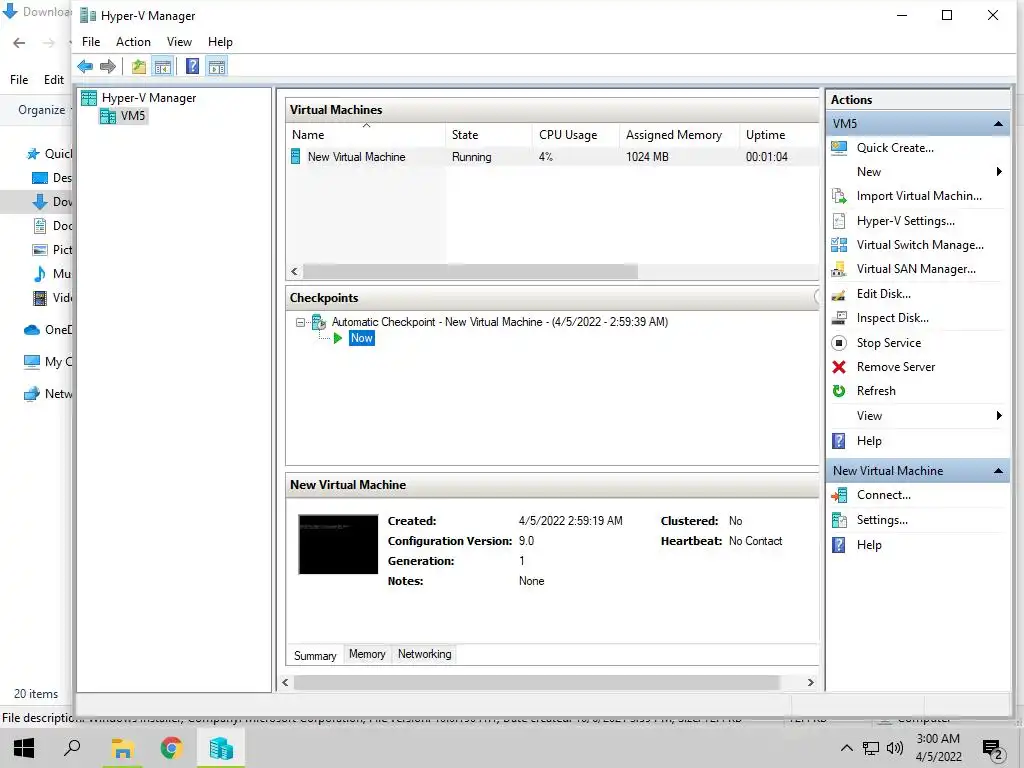
Task: Click right arrow of bottom horizontal scrollbar
Action: (x=810, y=682)
